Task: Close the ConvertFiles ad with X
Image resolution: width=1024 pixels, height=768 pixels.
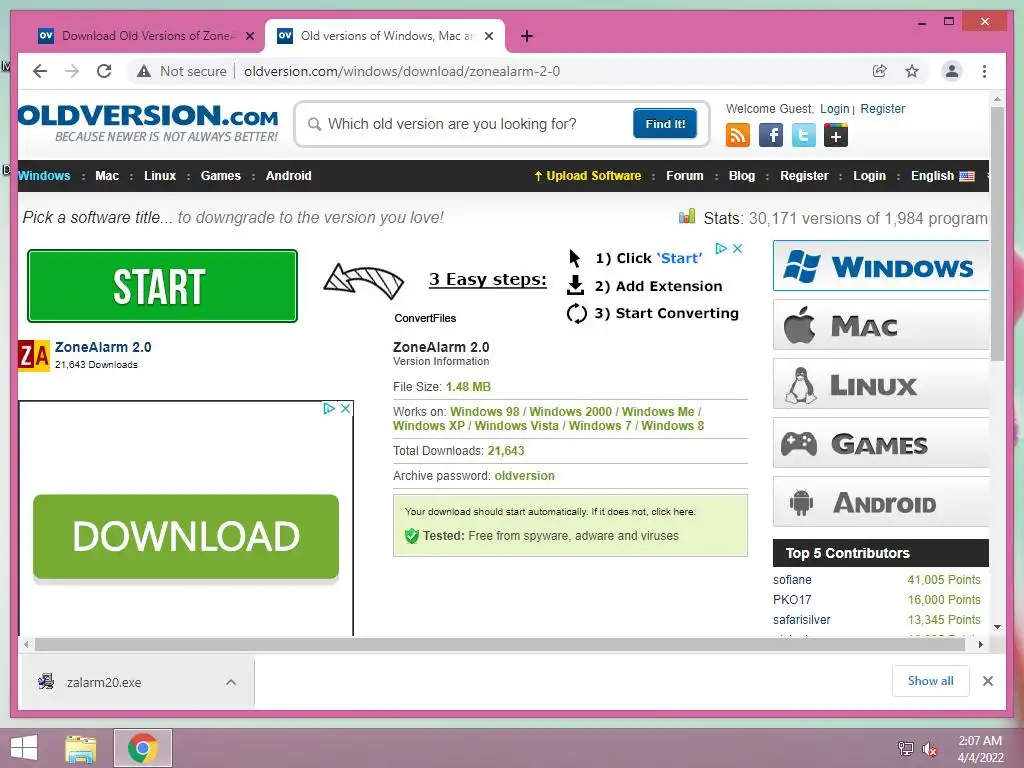Action: 737,248
